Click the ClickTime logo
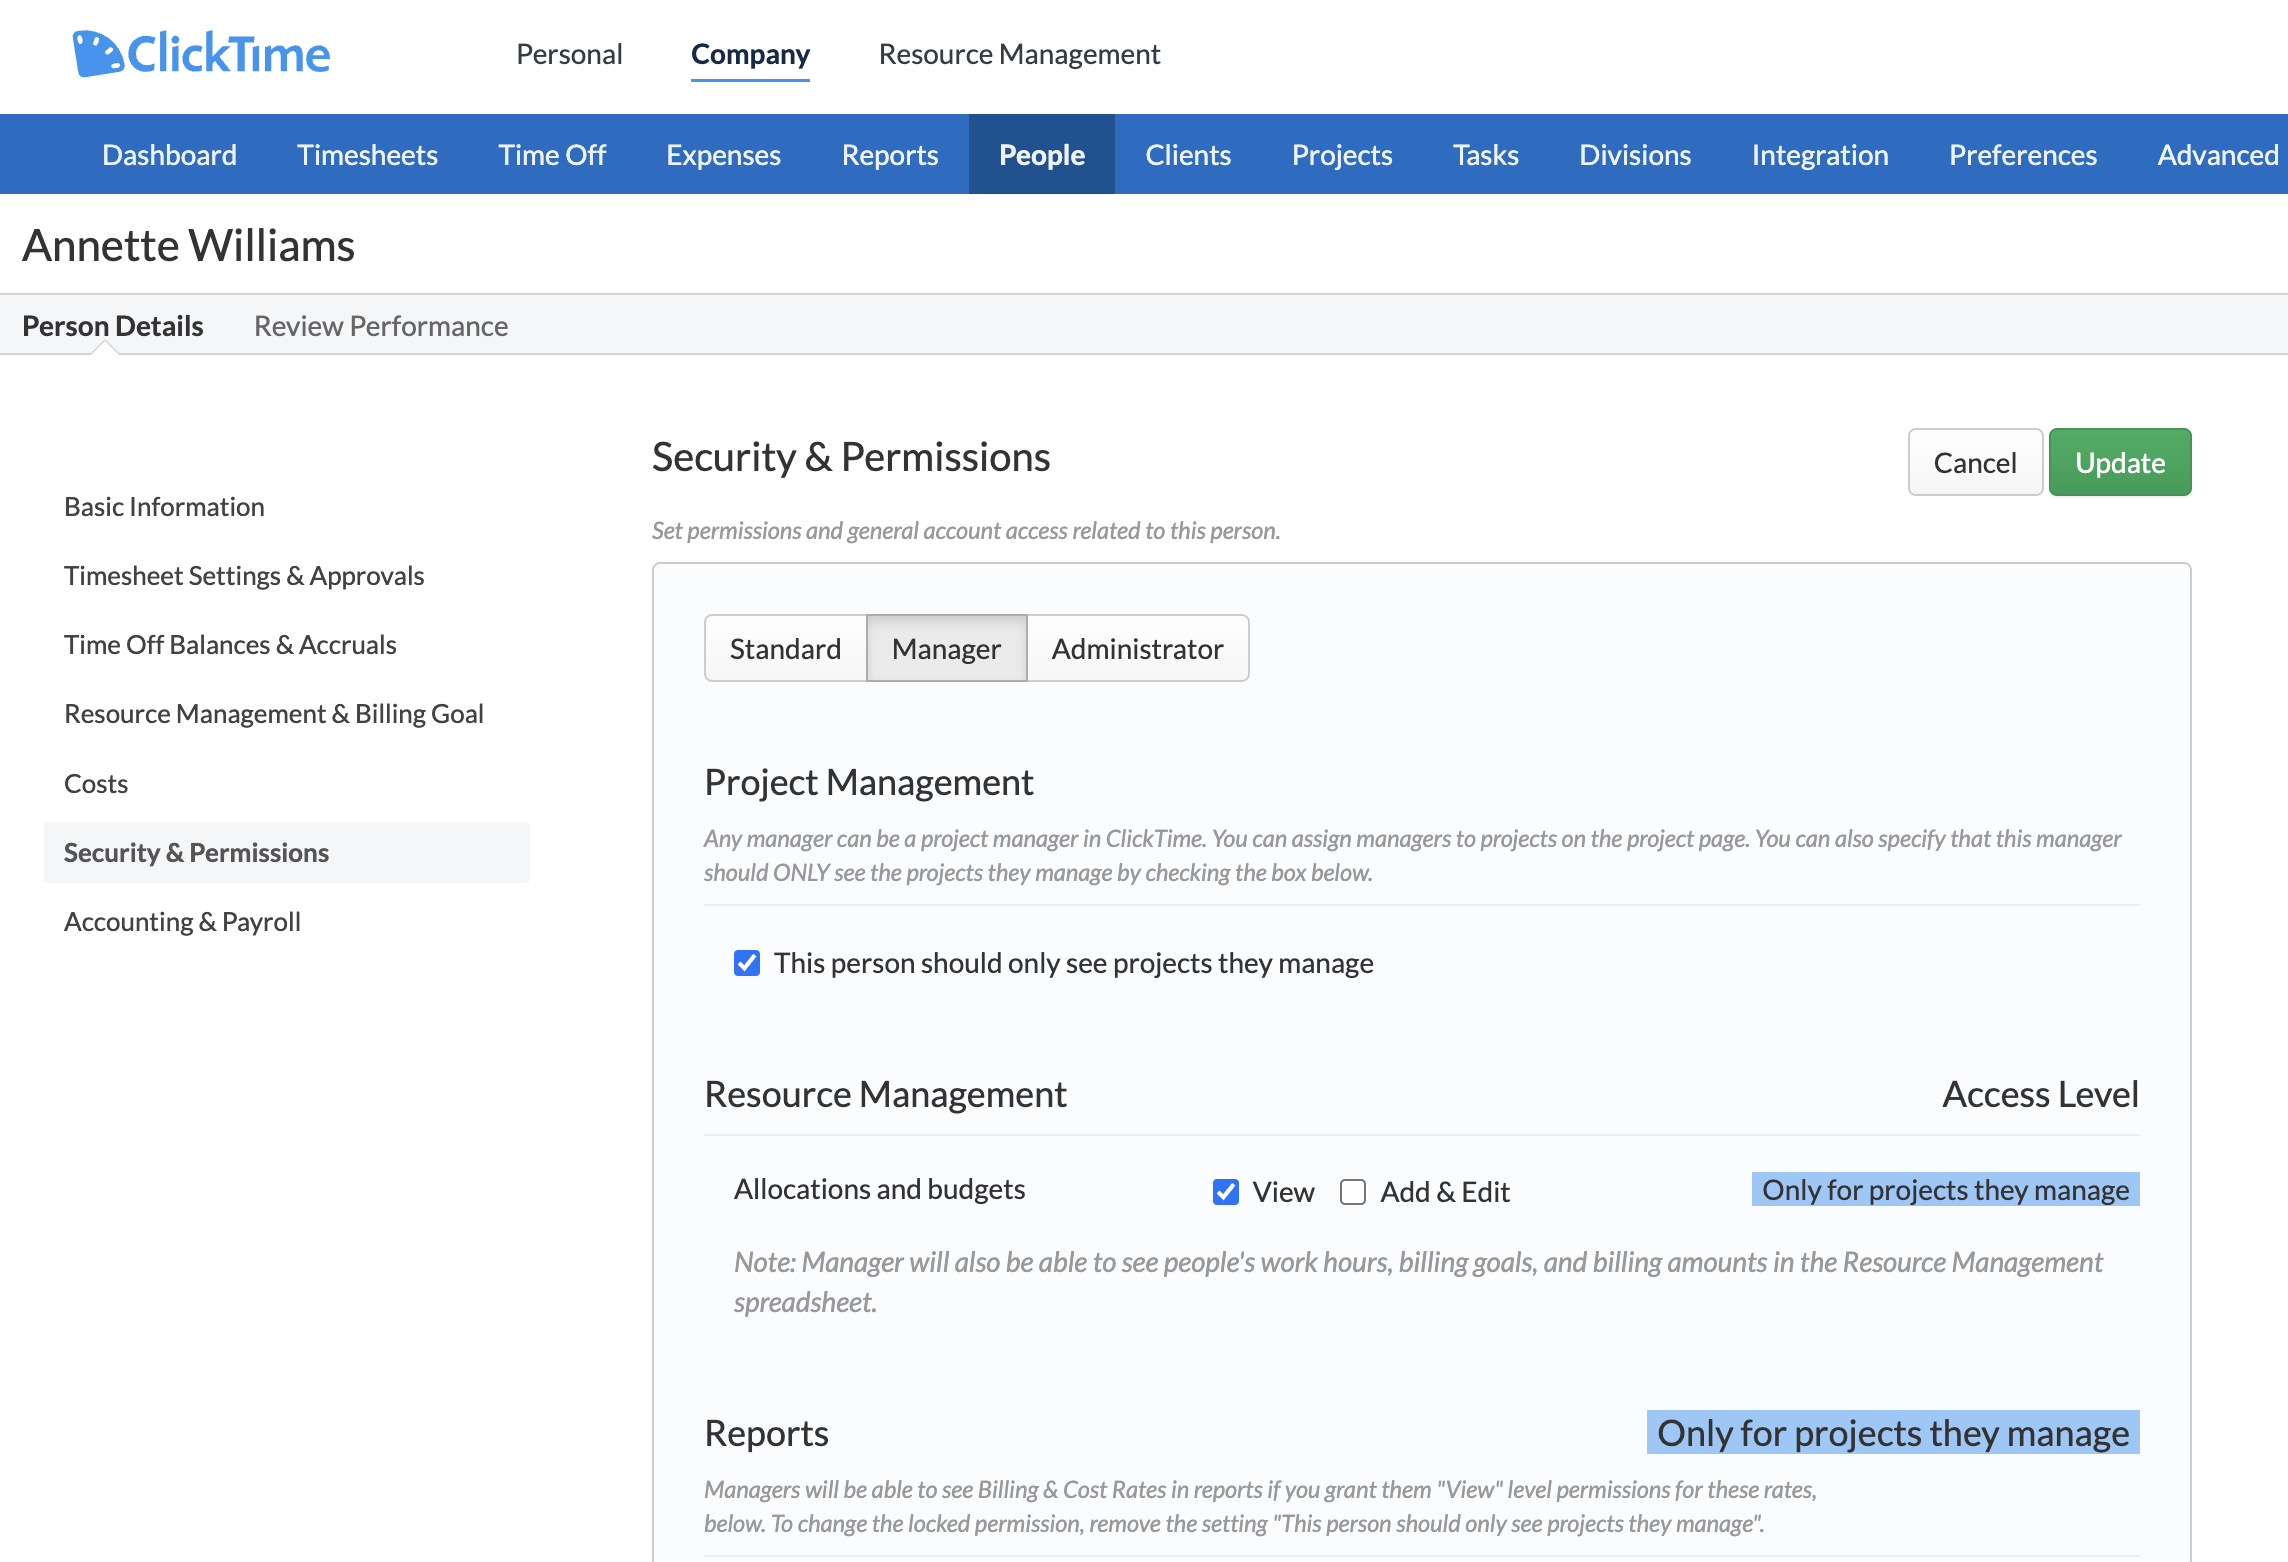 [200, 54]
